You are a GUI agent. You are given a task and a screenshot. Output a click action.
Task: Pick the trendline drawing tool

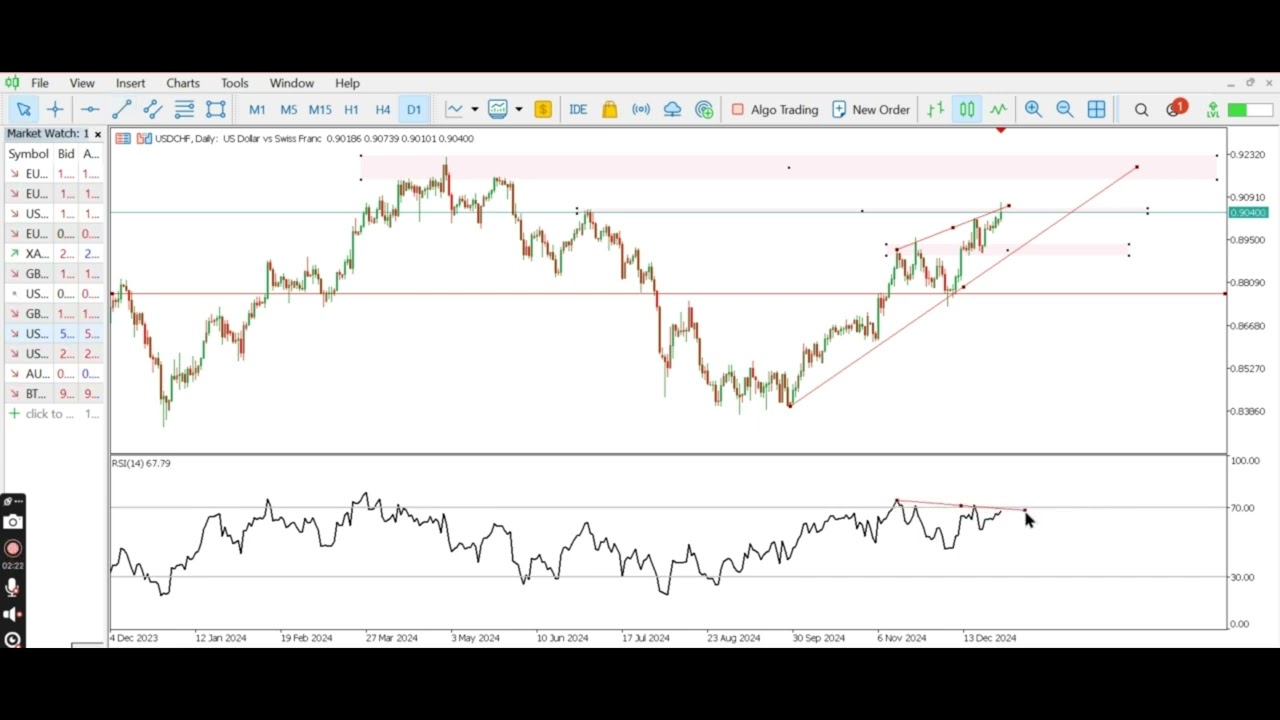coord(122,110)
